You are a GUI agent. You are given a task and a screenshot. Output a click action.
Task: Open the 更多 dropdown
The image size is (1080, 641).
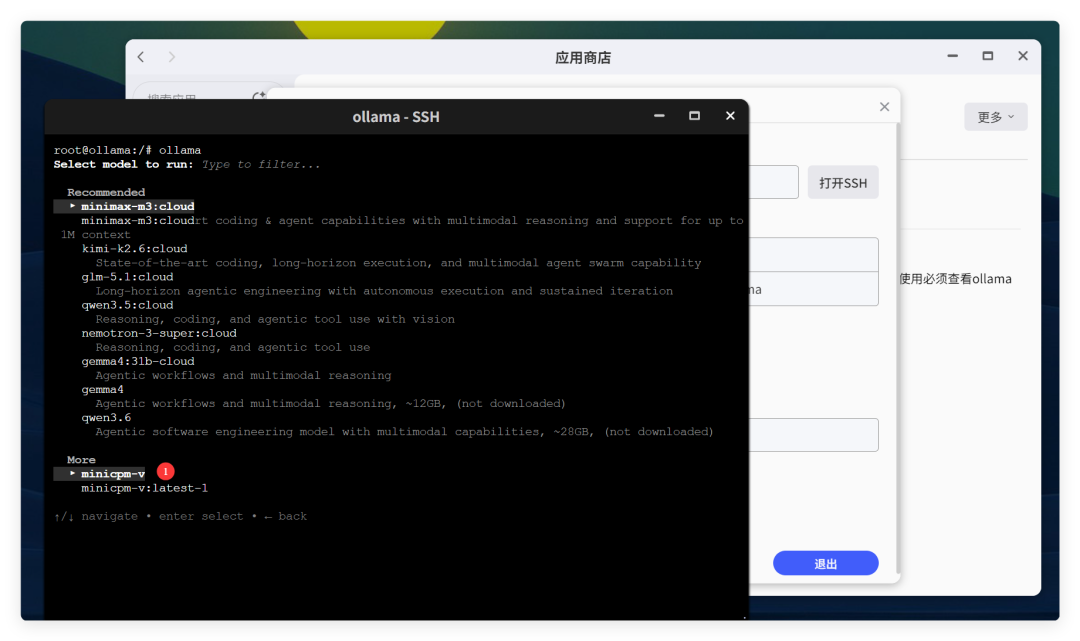click(995, 117)
